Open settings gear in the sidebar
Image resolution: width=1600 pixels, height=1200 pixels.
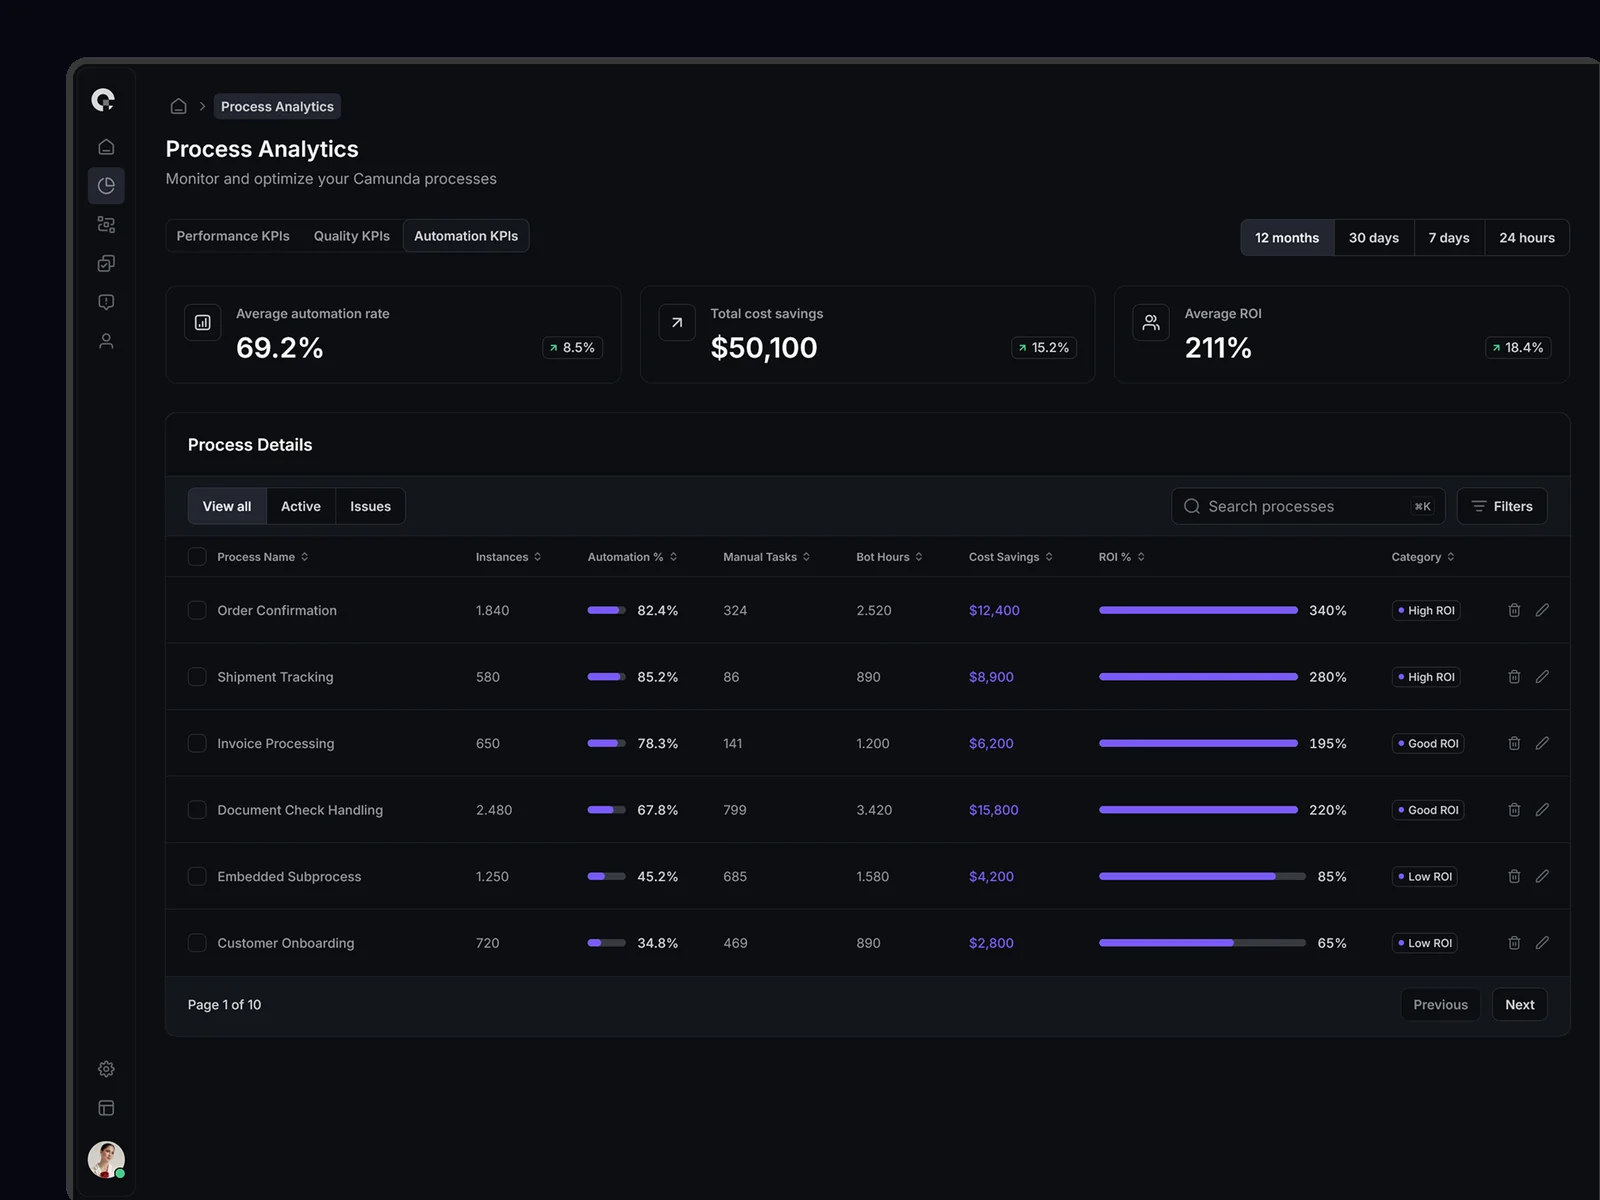click(x=106, y=1069)
